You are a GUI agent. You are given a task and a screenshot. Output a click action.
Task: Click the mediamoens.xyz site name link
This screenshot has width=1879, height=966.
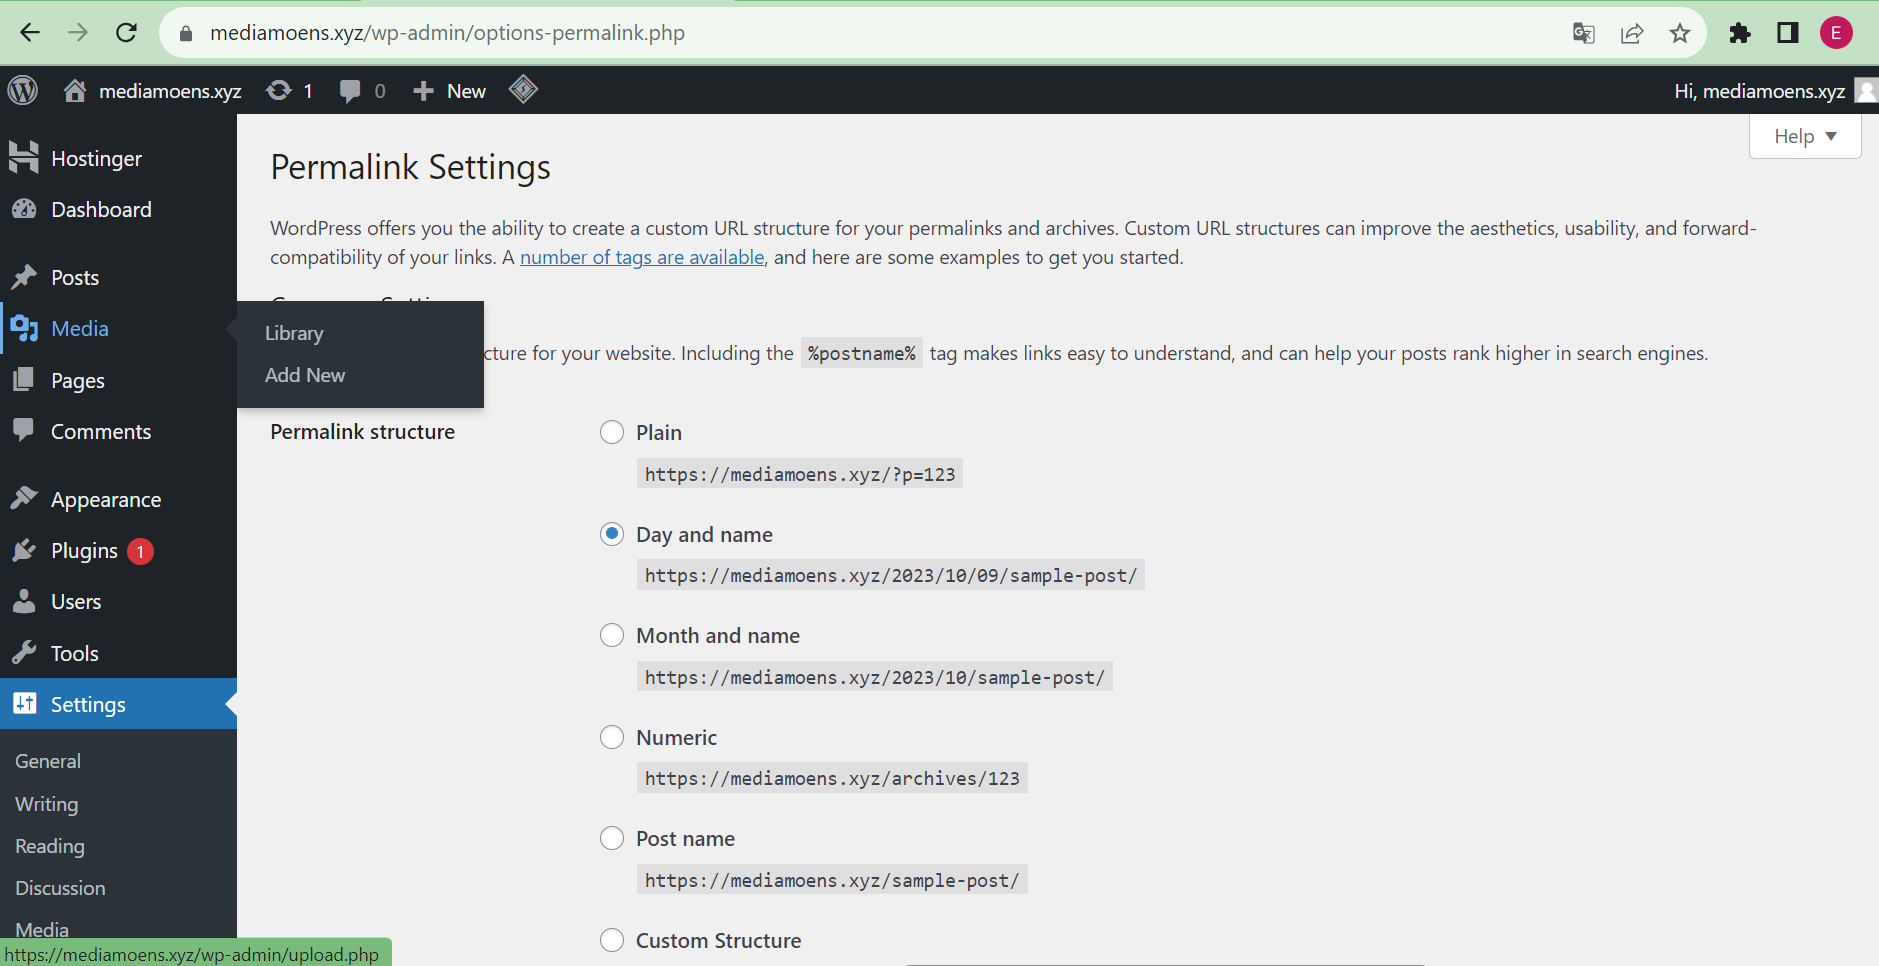(170, 91)
